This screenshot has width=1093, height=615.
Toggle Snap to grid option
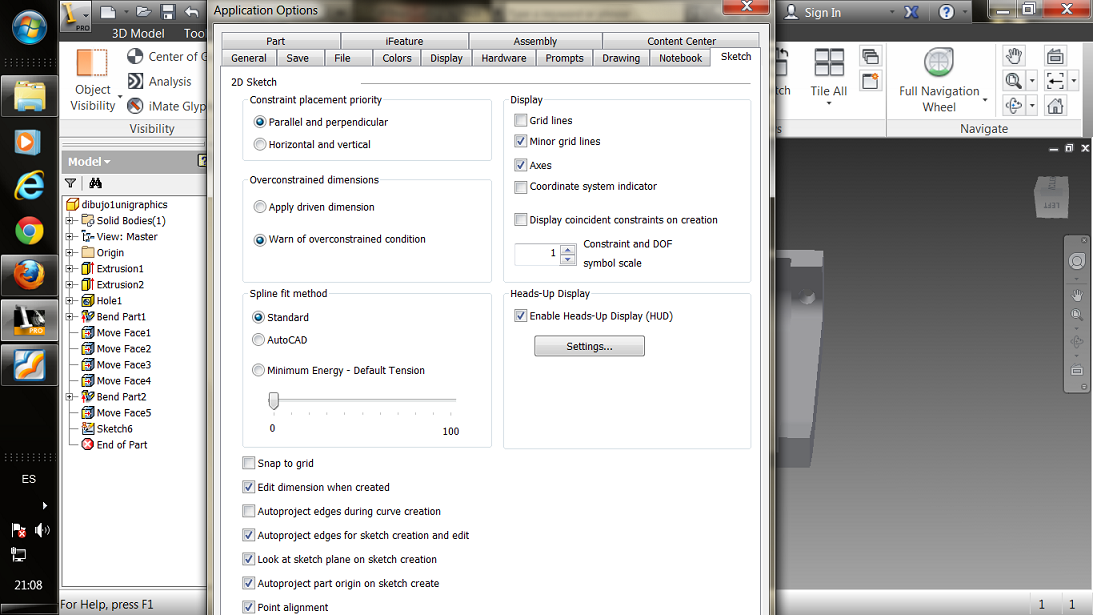pos(249,463)
